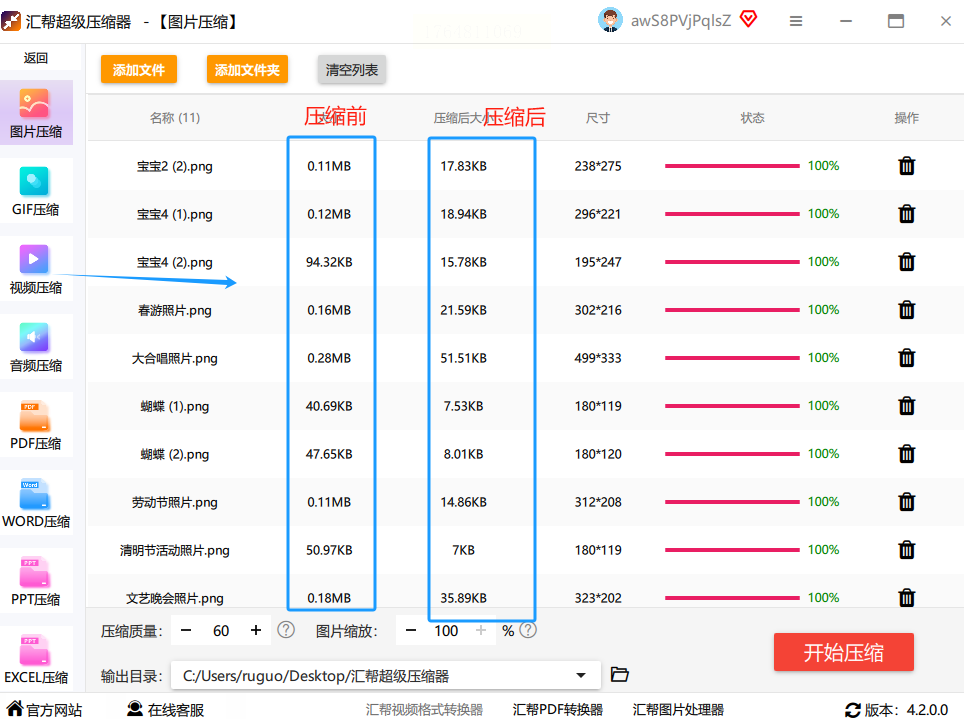Click the 清空列表 button
The height and width of the screenshot is (719, 964).
pyautogui.click(x=351, y=70)
